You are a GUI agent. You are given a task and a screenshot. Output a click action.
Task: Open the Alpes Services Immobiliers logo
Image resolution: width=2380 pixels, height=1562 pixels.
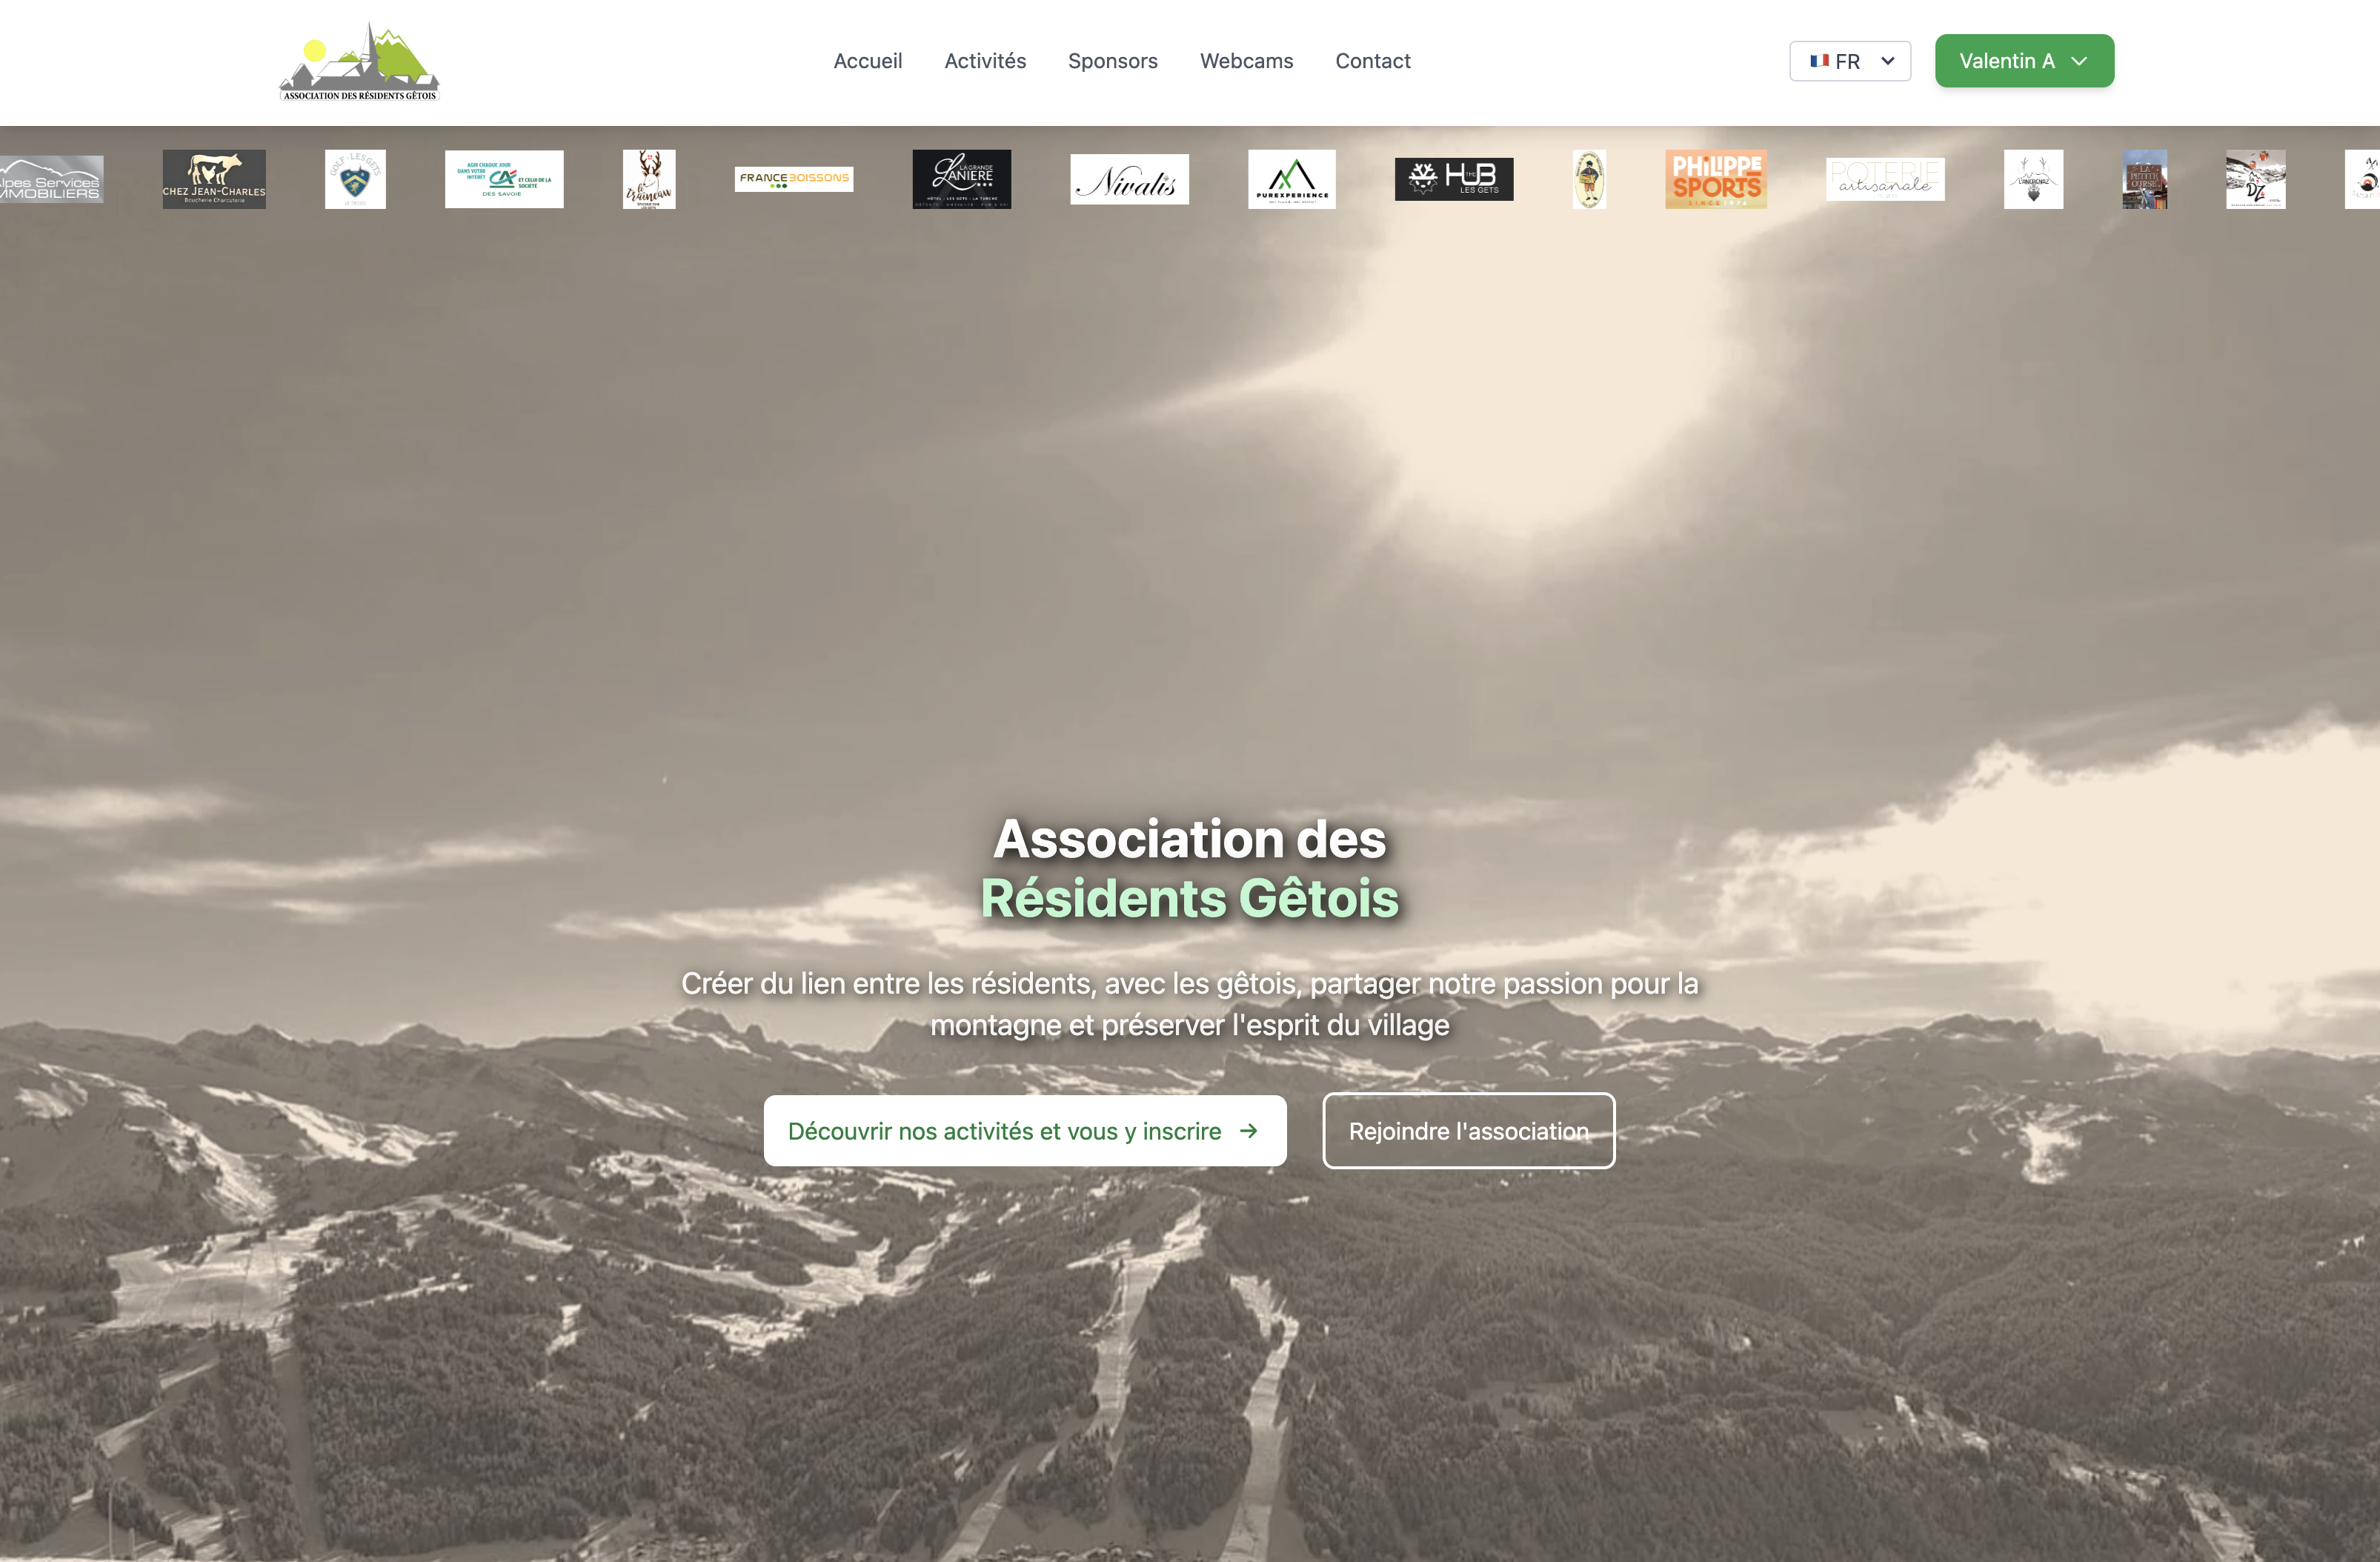click(52, 179)
